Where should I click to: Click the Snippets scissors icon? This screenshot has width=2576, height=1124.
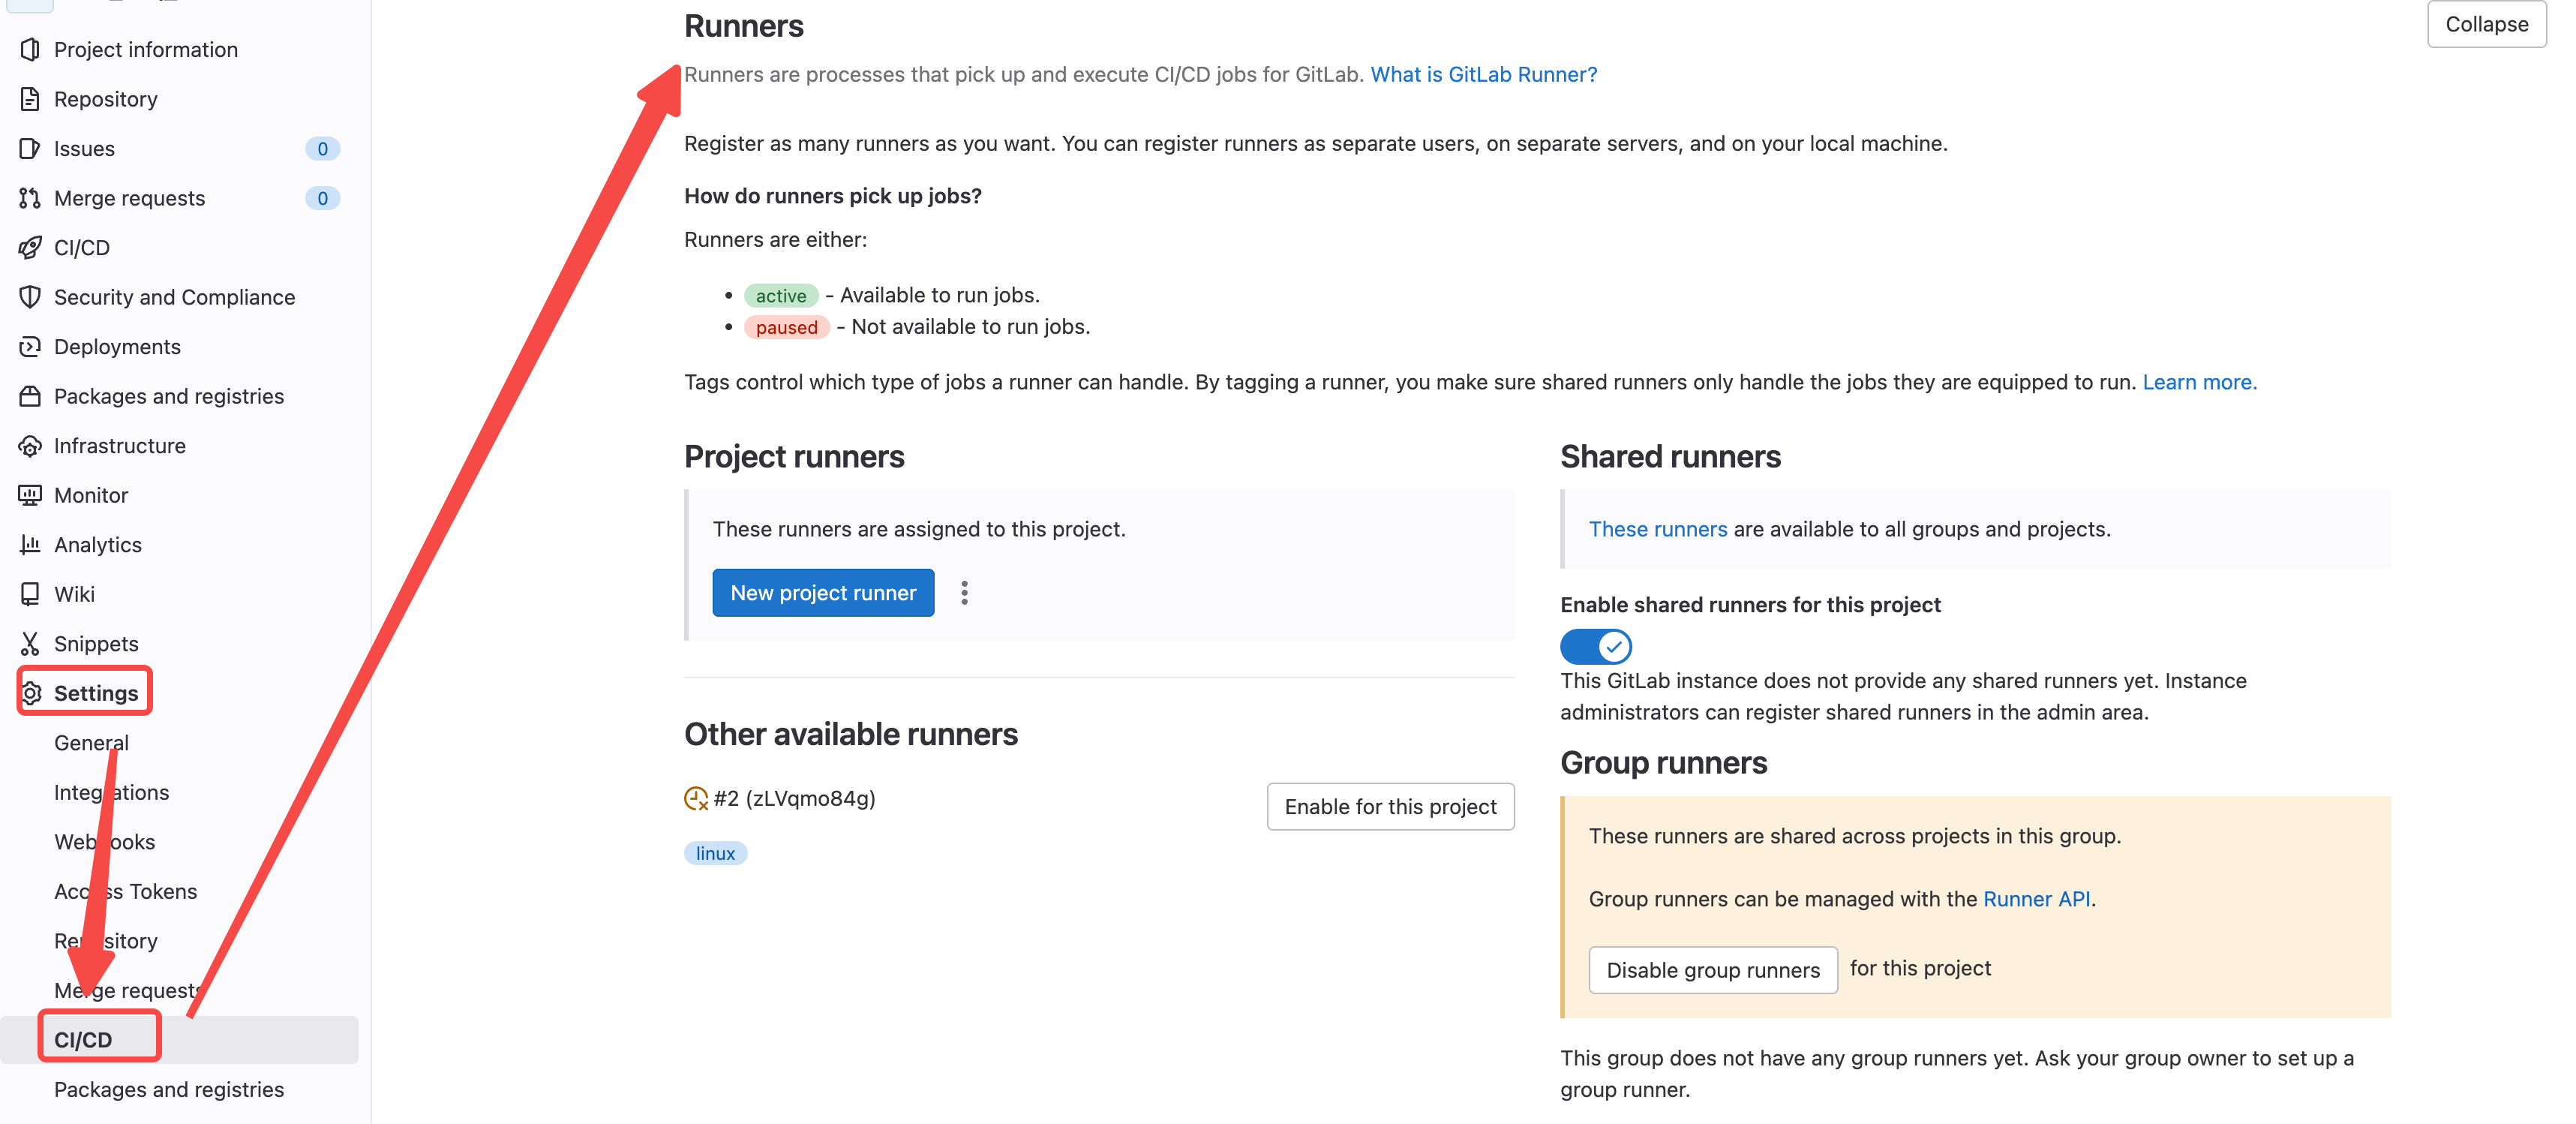coord(30,643)
